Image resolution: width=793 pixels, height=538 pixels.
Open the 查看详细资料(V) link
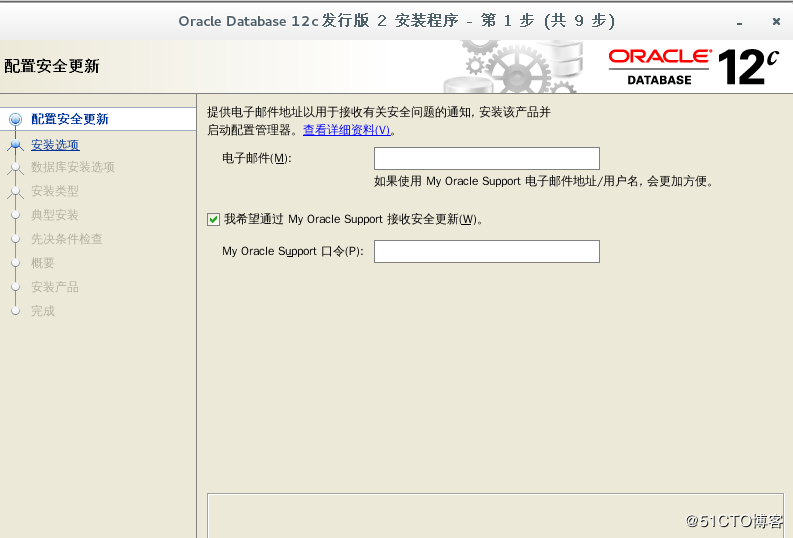pos(347,130)
